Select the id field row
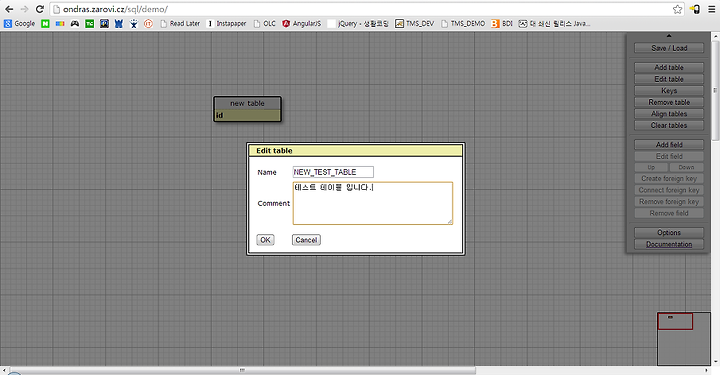The height and width of the screenshot is (375, 720). tap(247, 115)
